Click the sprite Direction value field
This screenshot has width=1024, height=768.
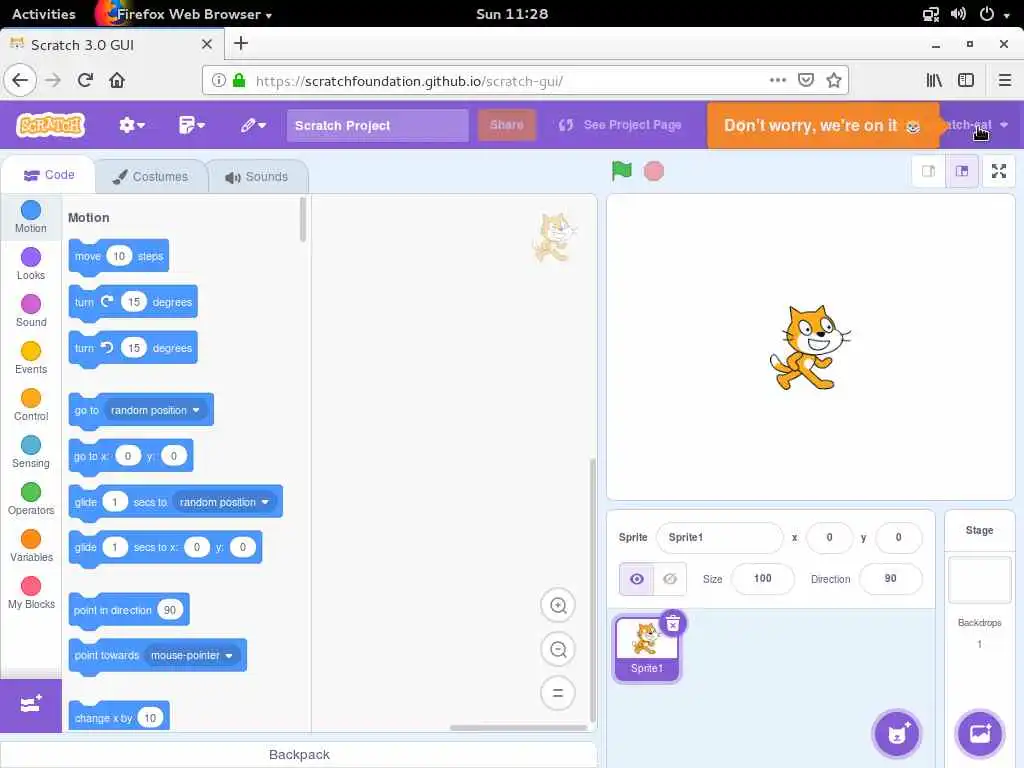890,579
